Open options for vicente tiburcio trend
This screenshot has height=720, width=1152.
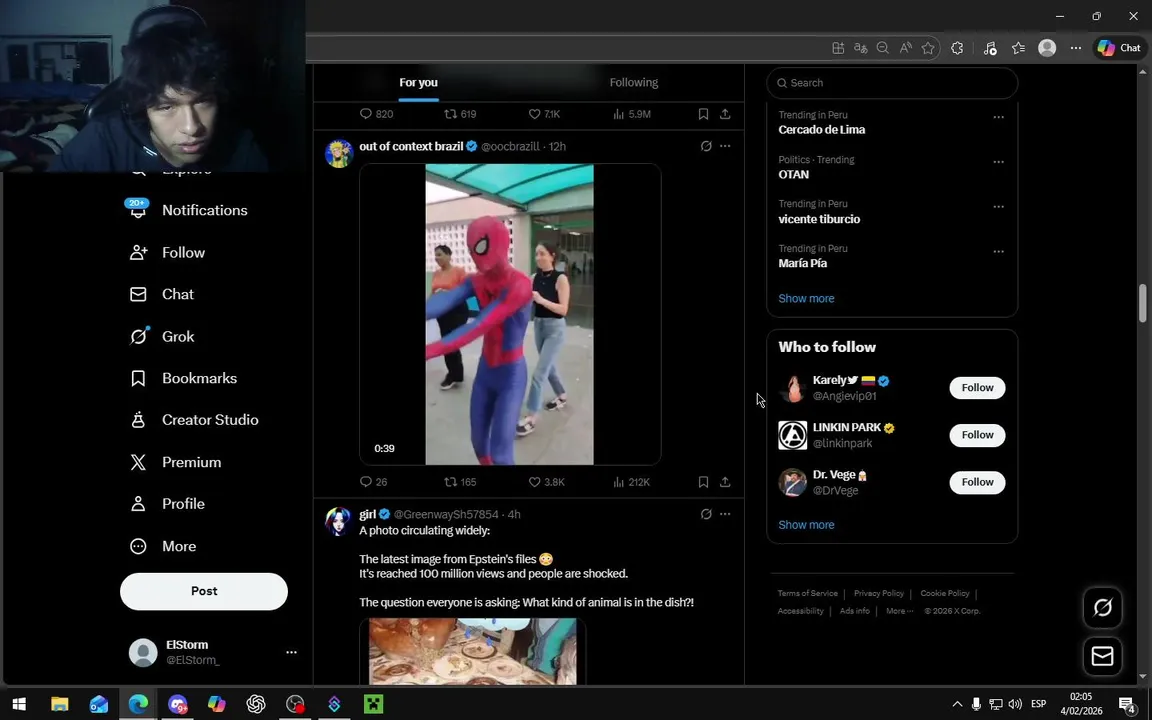coord(998,206)
